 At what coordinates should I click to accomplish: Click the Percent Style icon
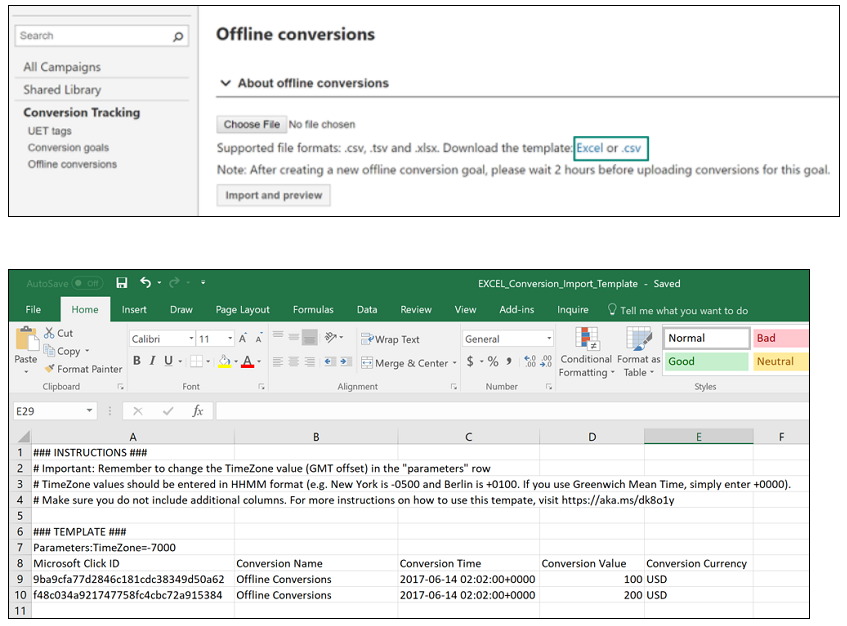click(x=493, y=361)
